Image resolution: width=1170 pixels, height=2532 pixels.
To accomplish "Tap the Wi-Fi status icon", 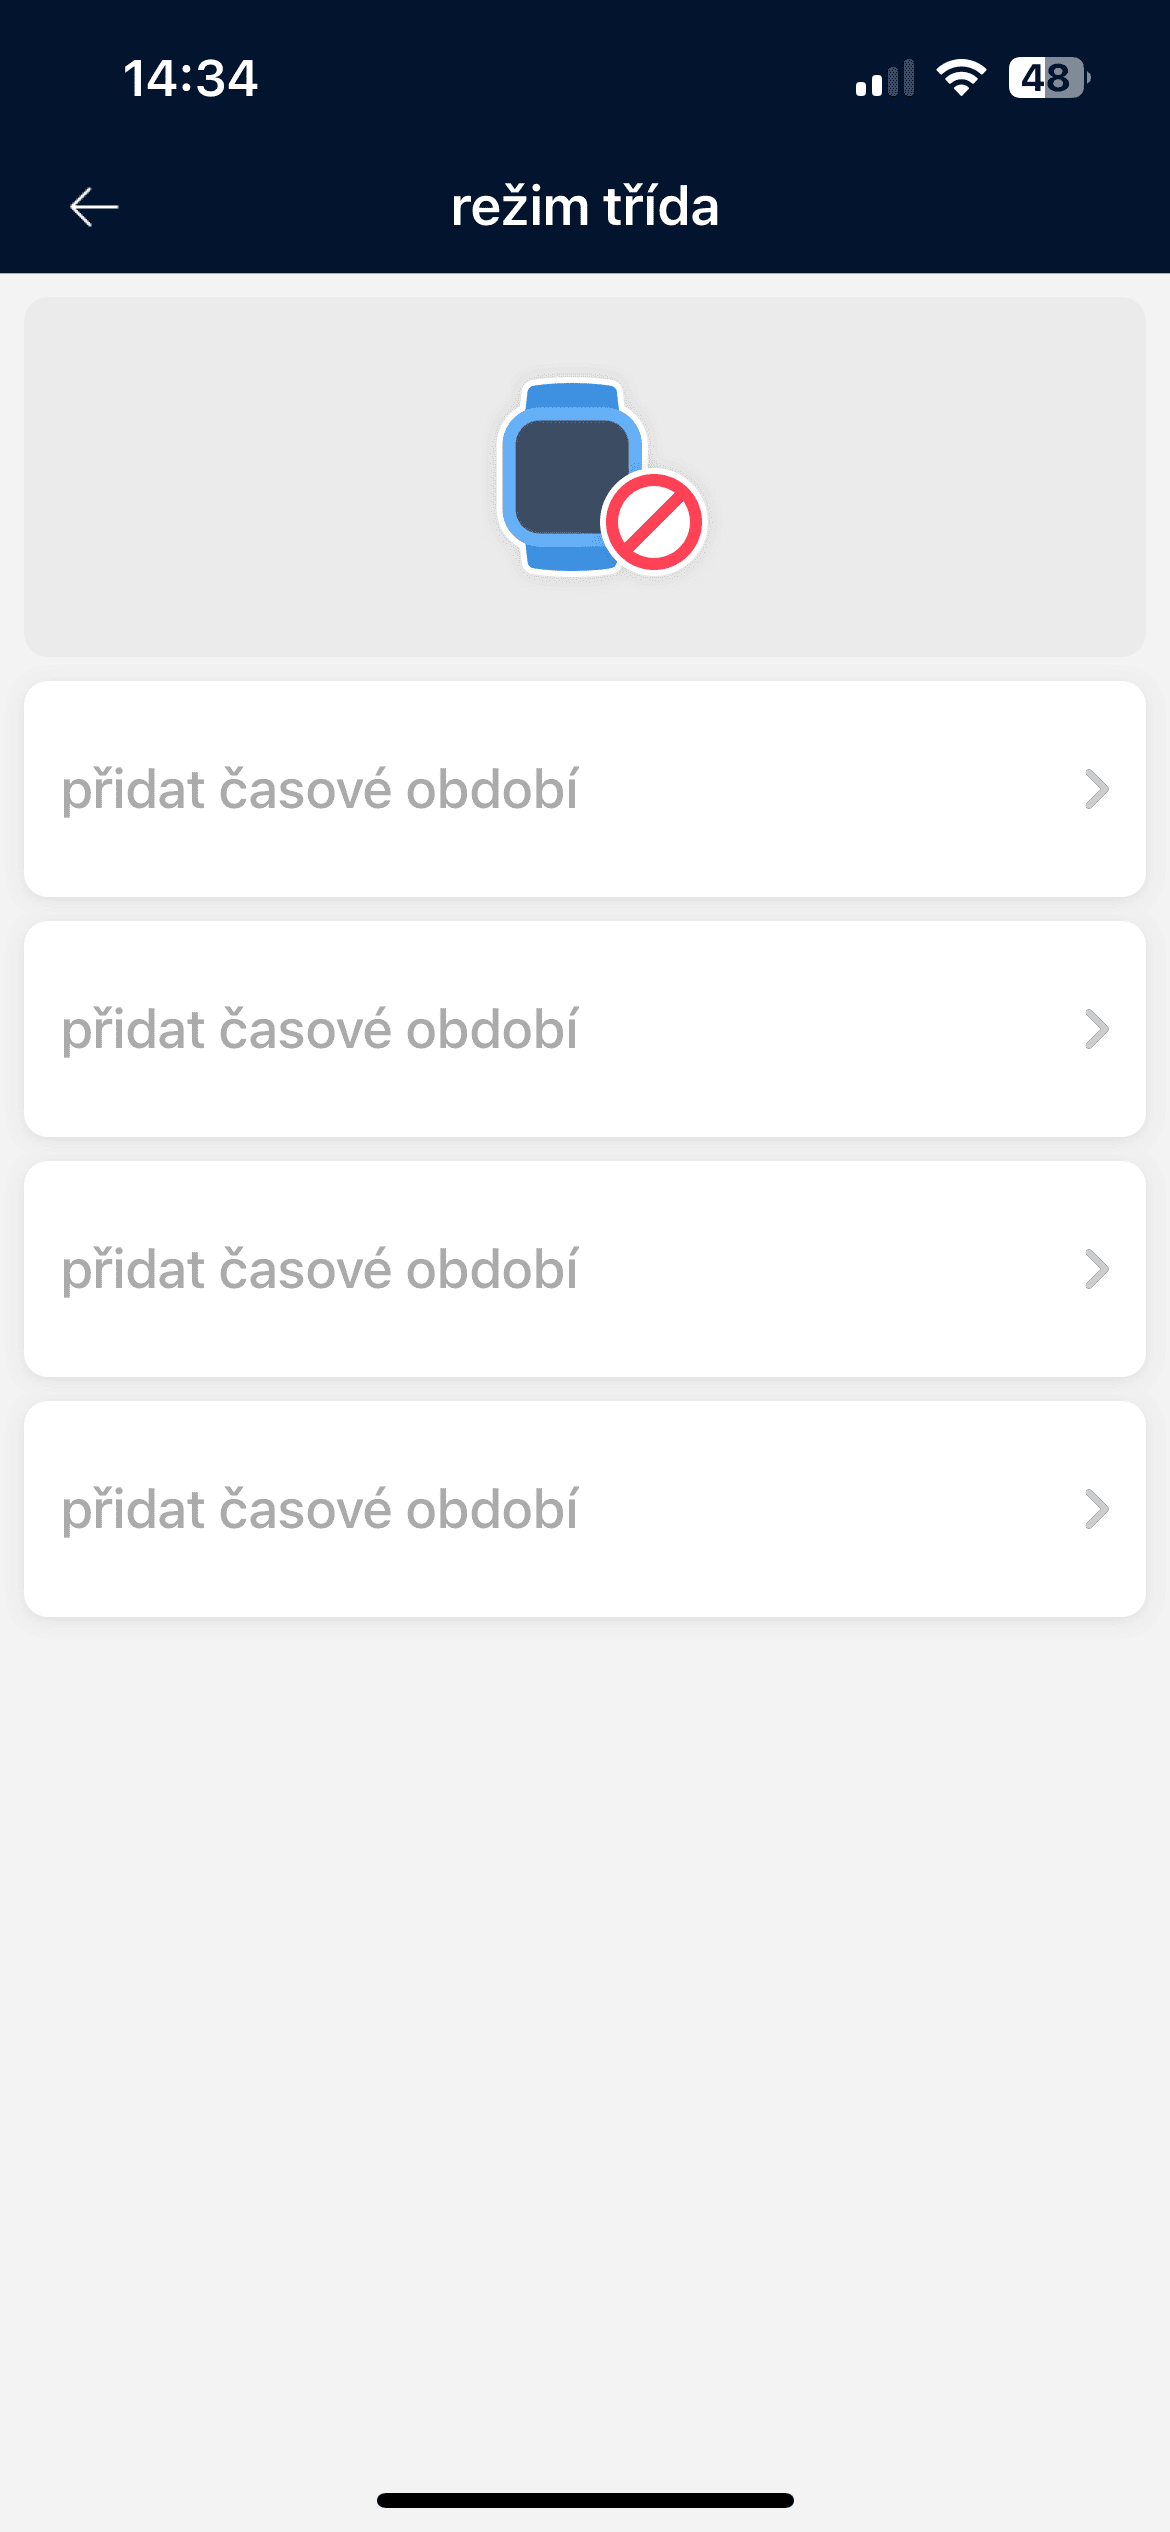I will click(960, 77).
